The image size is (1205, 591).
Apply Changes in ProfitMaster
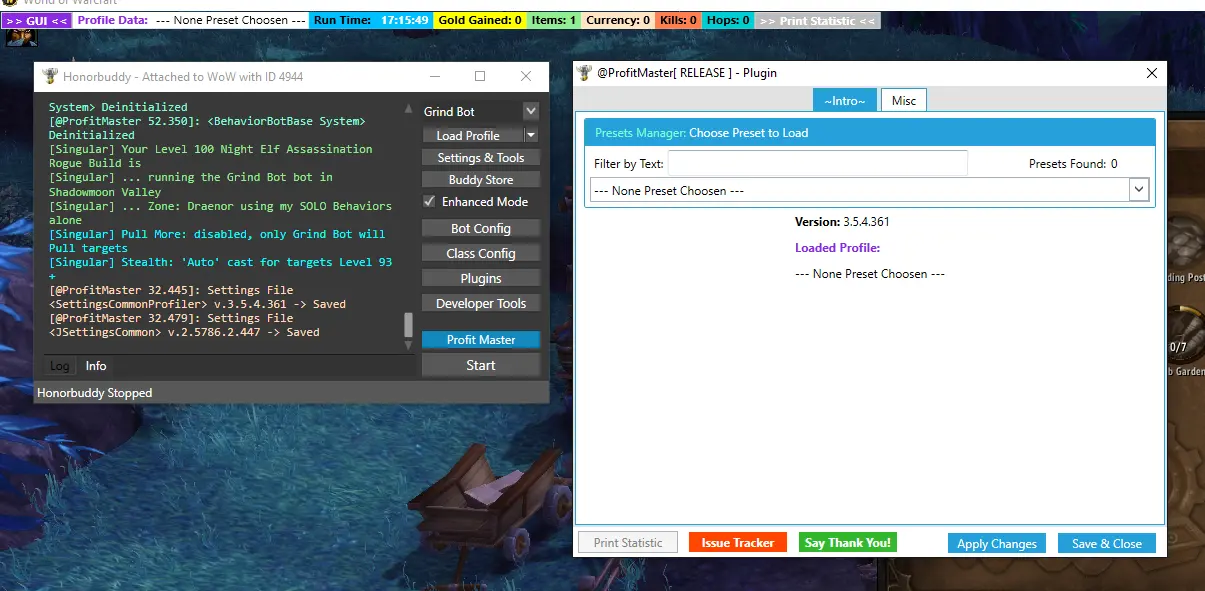coord(997,544)
